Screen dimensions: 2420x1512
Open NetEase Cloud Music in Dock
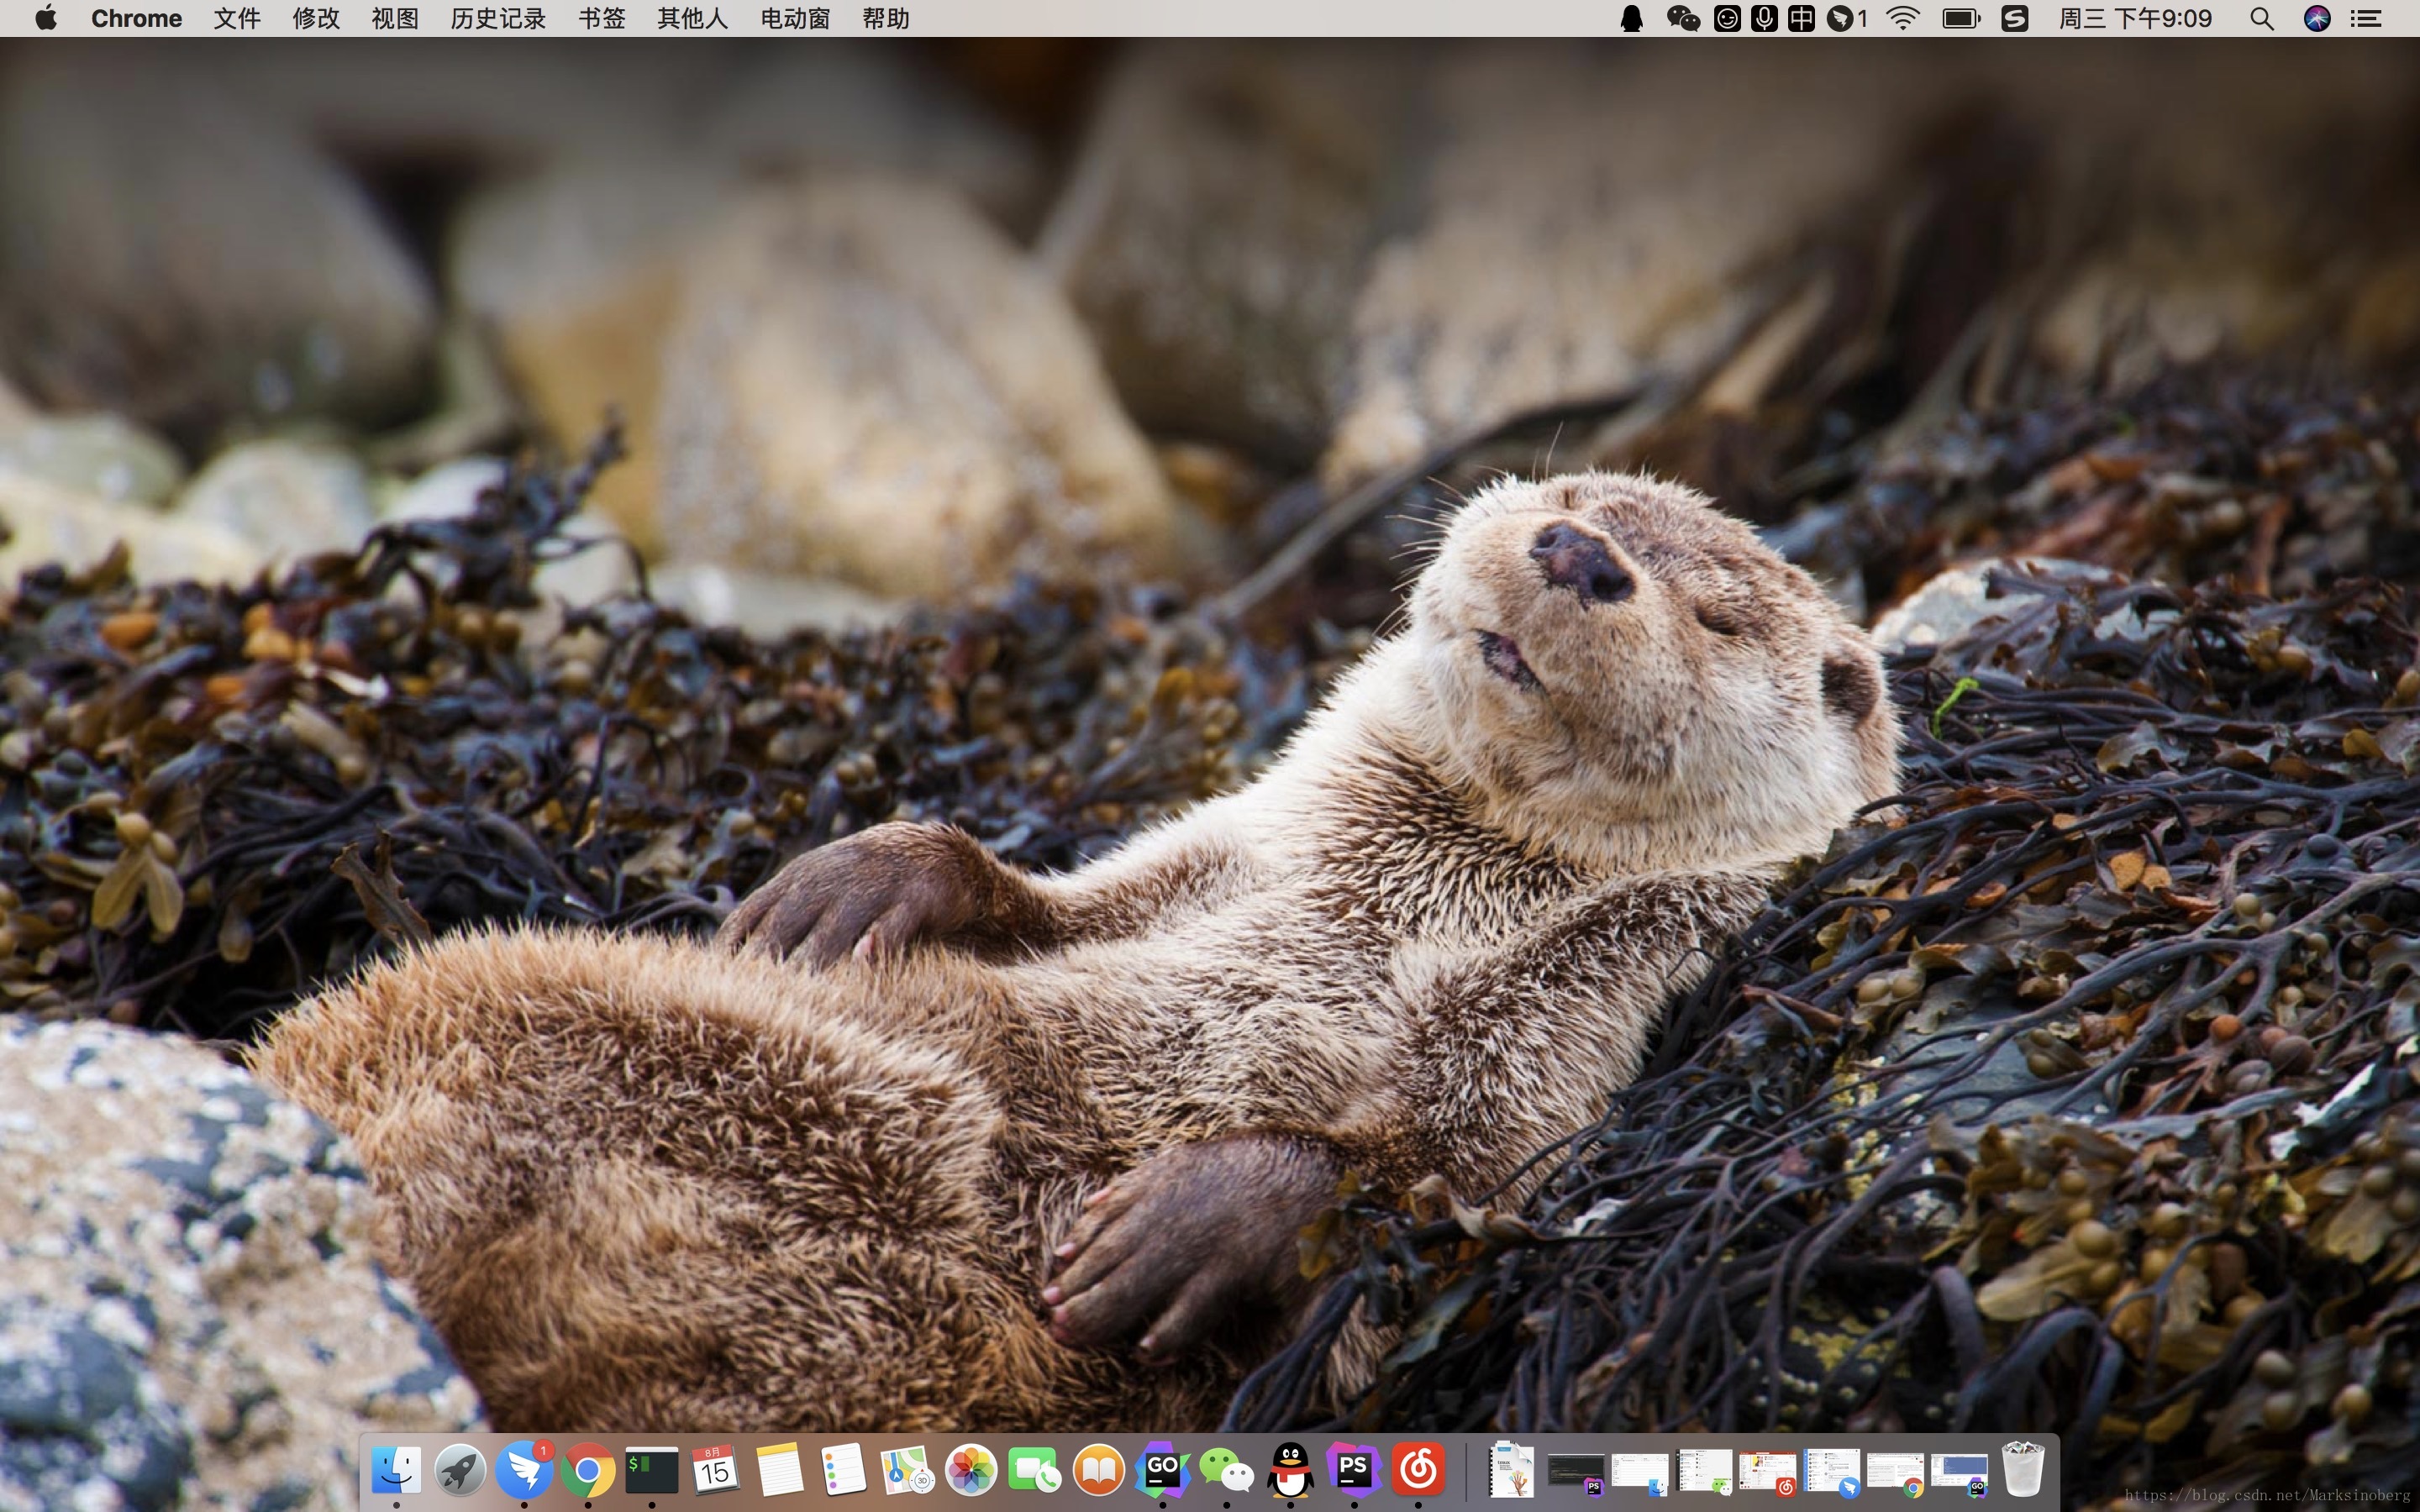pyautogui.click(x=1418, y=1470)
